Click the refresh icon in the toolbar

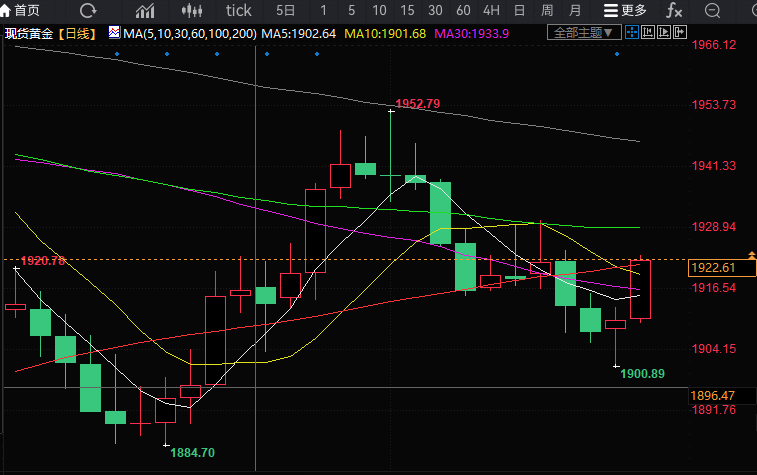pos(88,11)
